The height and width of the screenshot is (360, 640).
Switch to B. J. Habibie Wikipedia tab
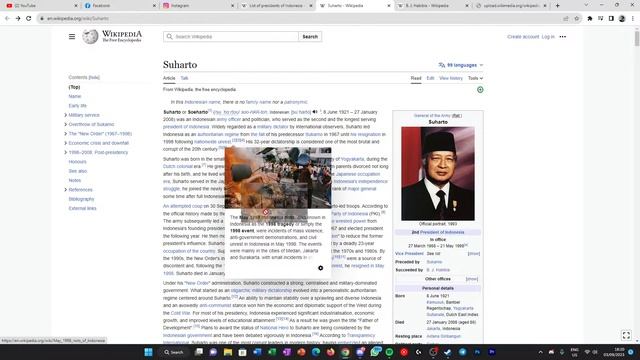pyautogui.click(x=432, y=6)
